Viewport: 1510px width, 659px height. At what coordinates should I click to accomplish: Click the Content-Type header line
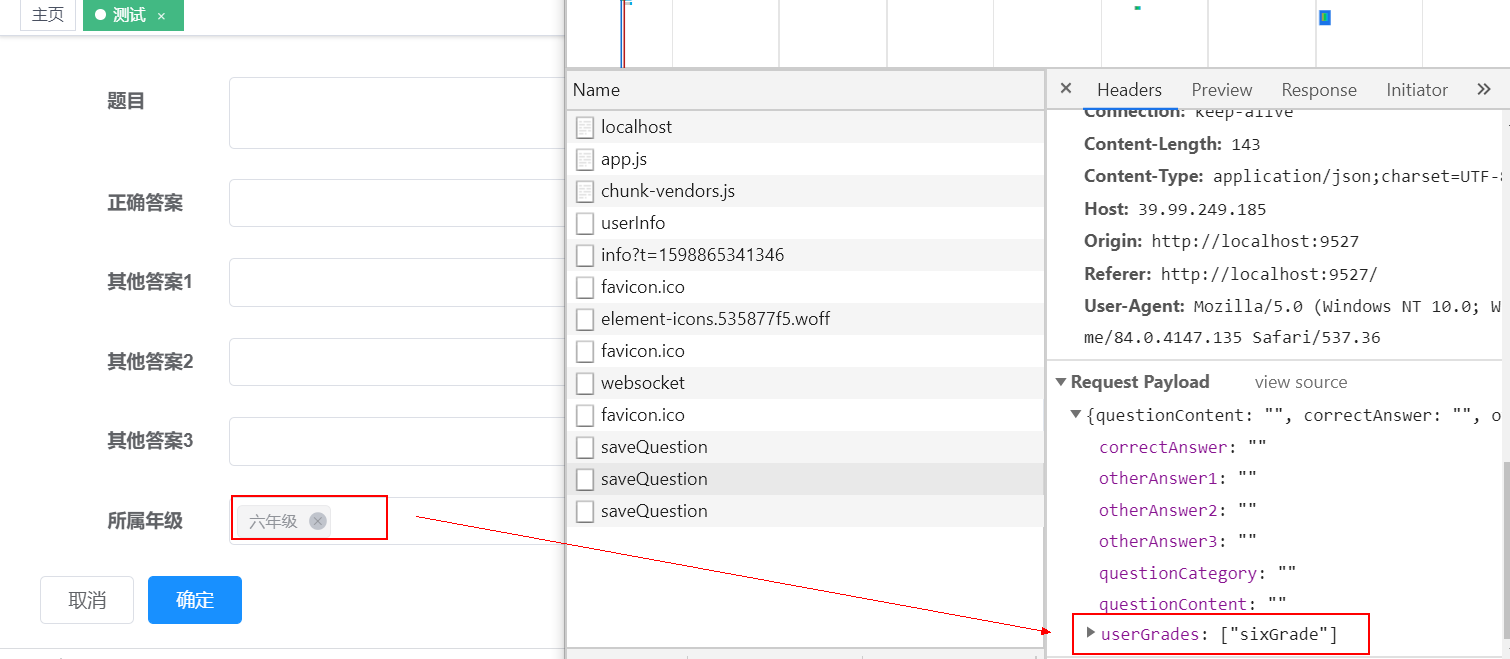1293,176
